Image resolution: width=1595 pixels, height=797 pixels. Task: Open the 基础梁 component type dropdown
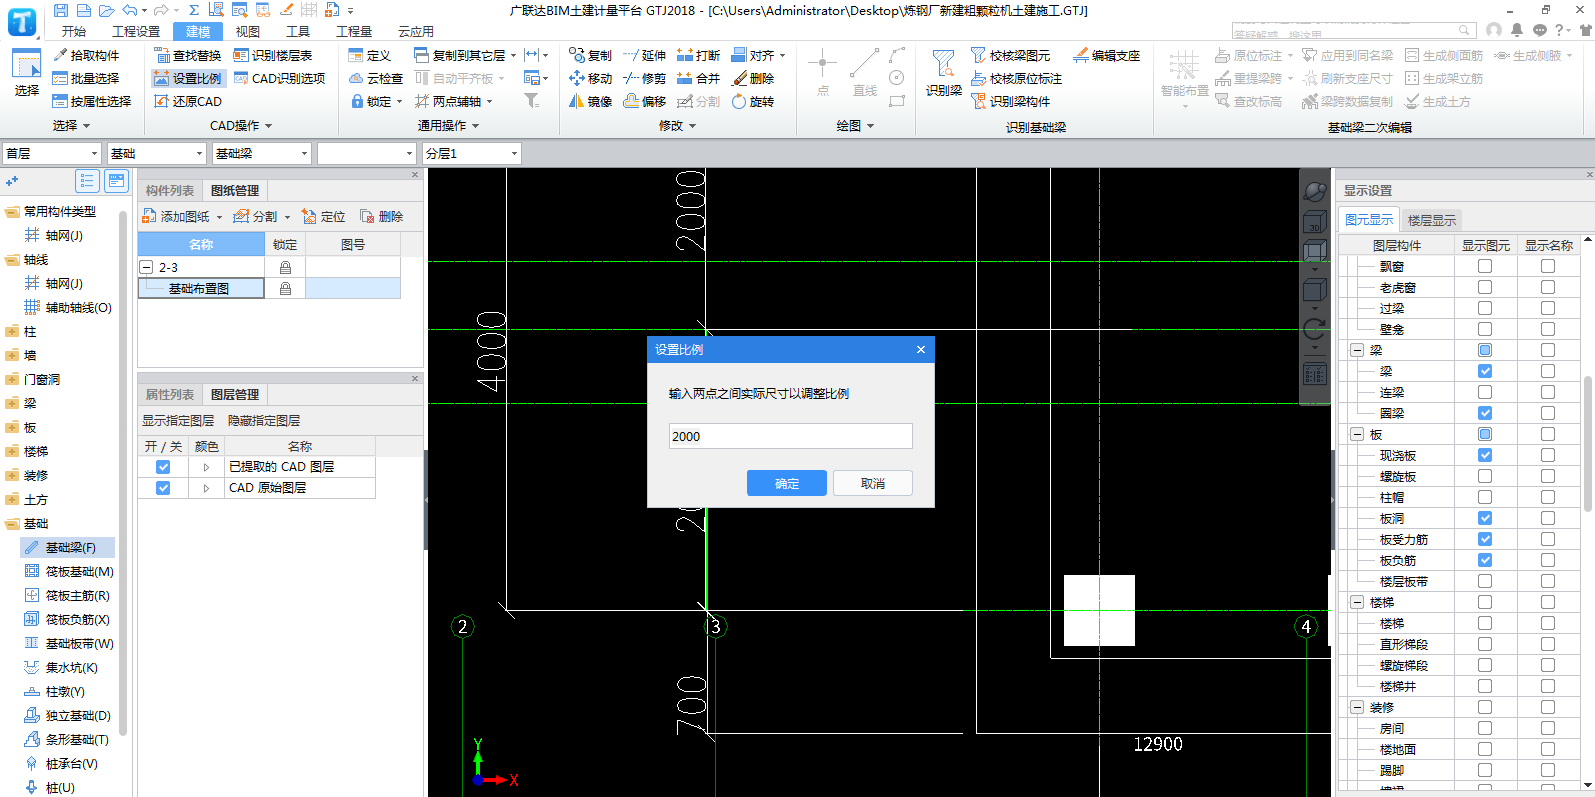click(x=262, y=153)
